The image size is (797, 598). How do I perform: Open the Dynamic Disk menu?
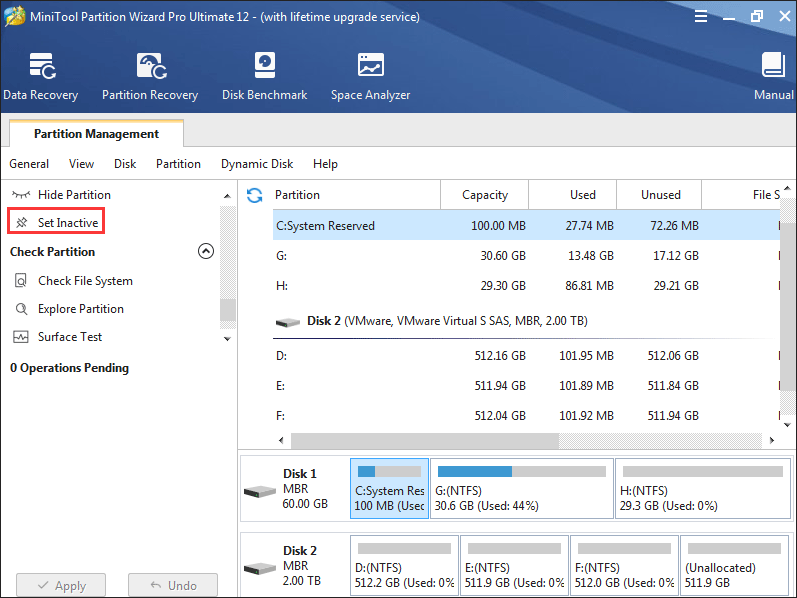(257, 164)
